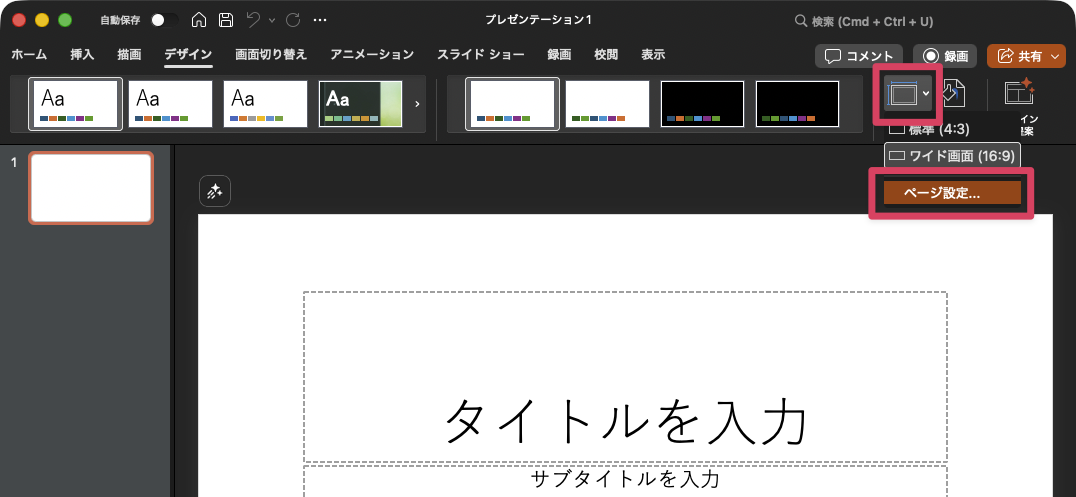Image resolution: width=1076 pixels, height=497 pixels.
Task: Click the save floppy disk icon
Action: tap(226, 20)
